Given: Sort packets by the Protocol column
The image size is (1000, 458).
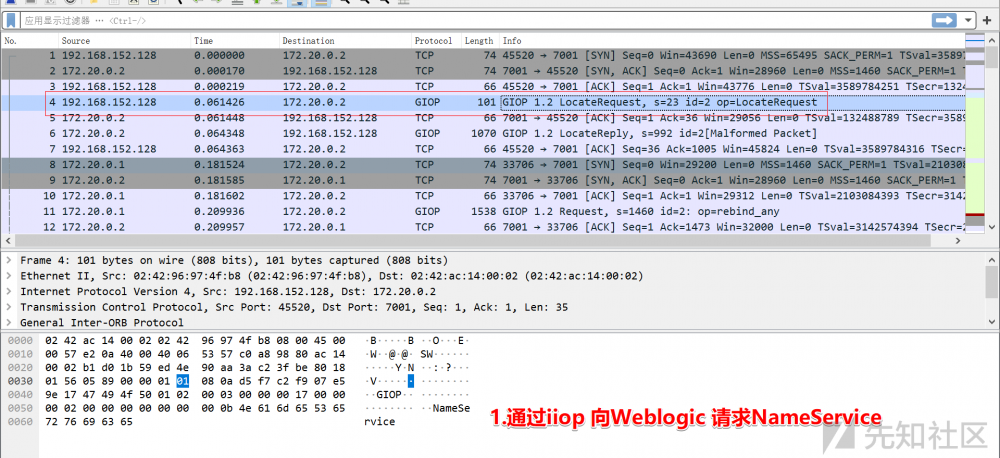Looking at the screenshot, I should (436, 41).
